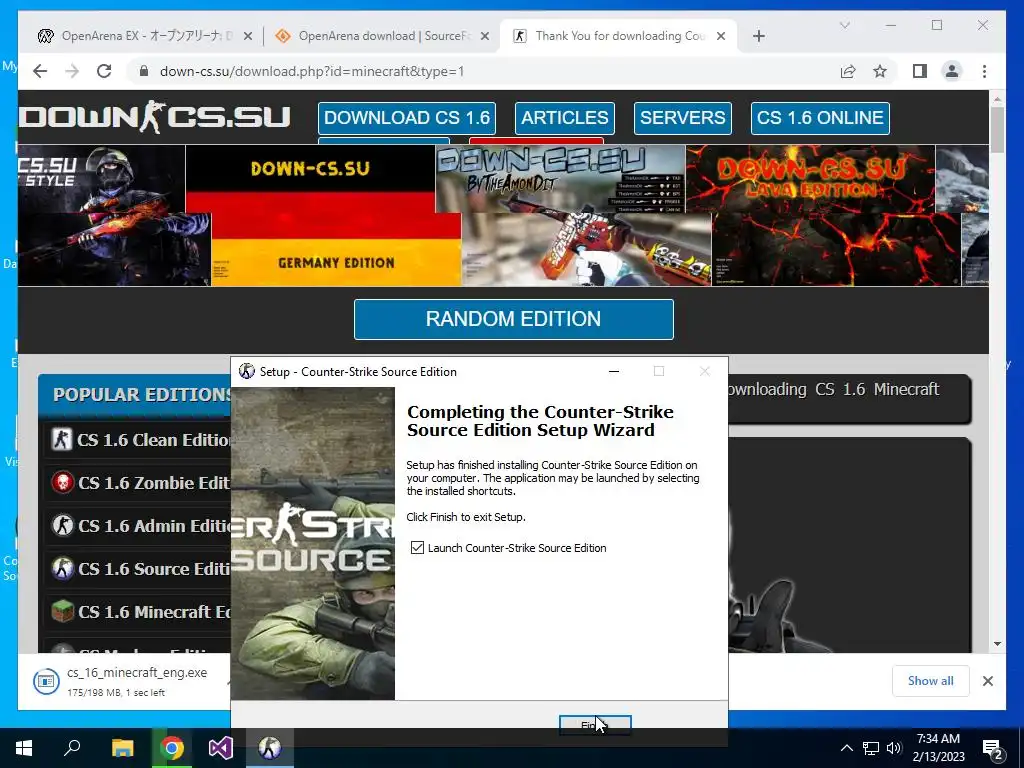Open Chrome side panel icon

920,71
